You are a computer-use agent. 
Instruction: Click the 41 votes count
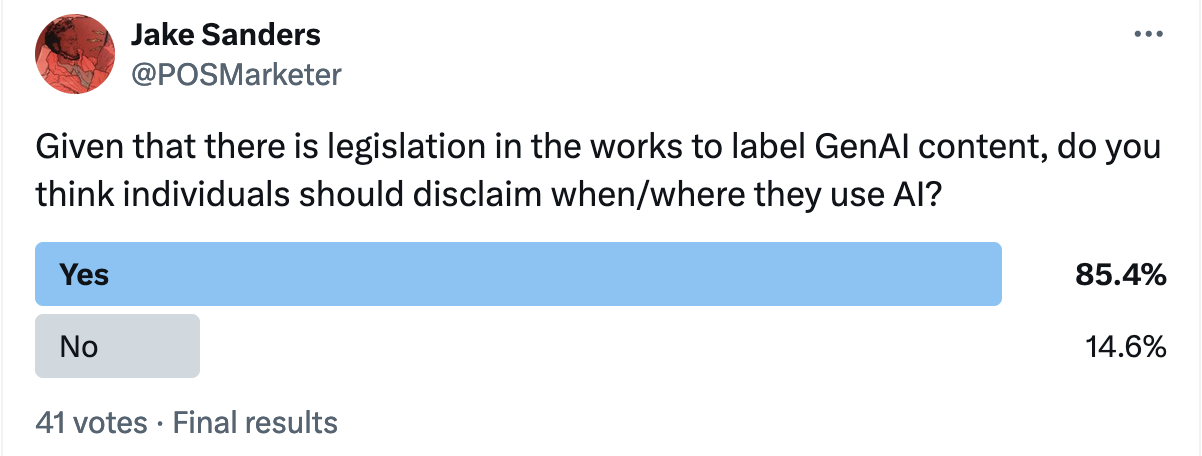pyautogui.click(x=91, y=422)
